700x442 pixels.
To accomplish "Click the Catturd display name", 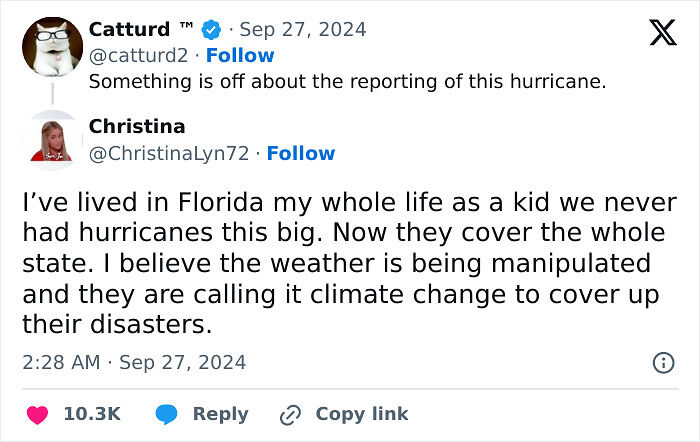I will (x=132, y=29).
